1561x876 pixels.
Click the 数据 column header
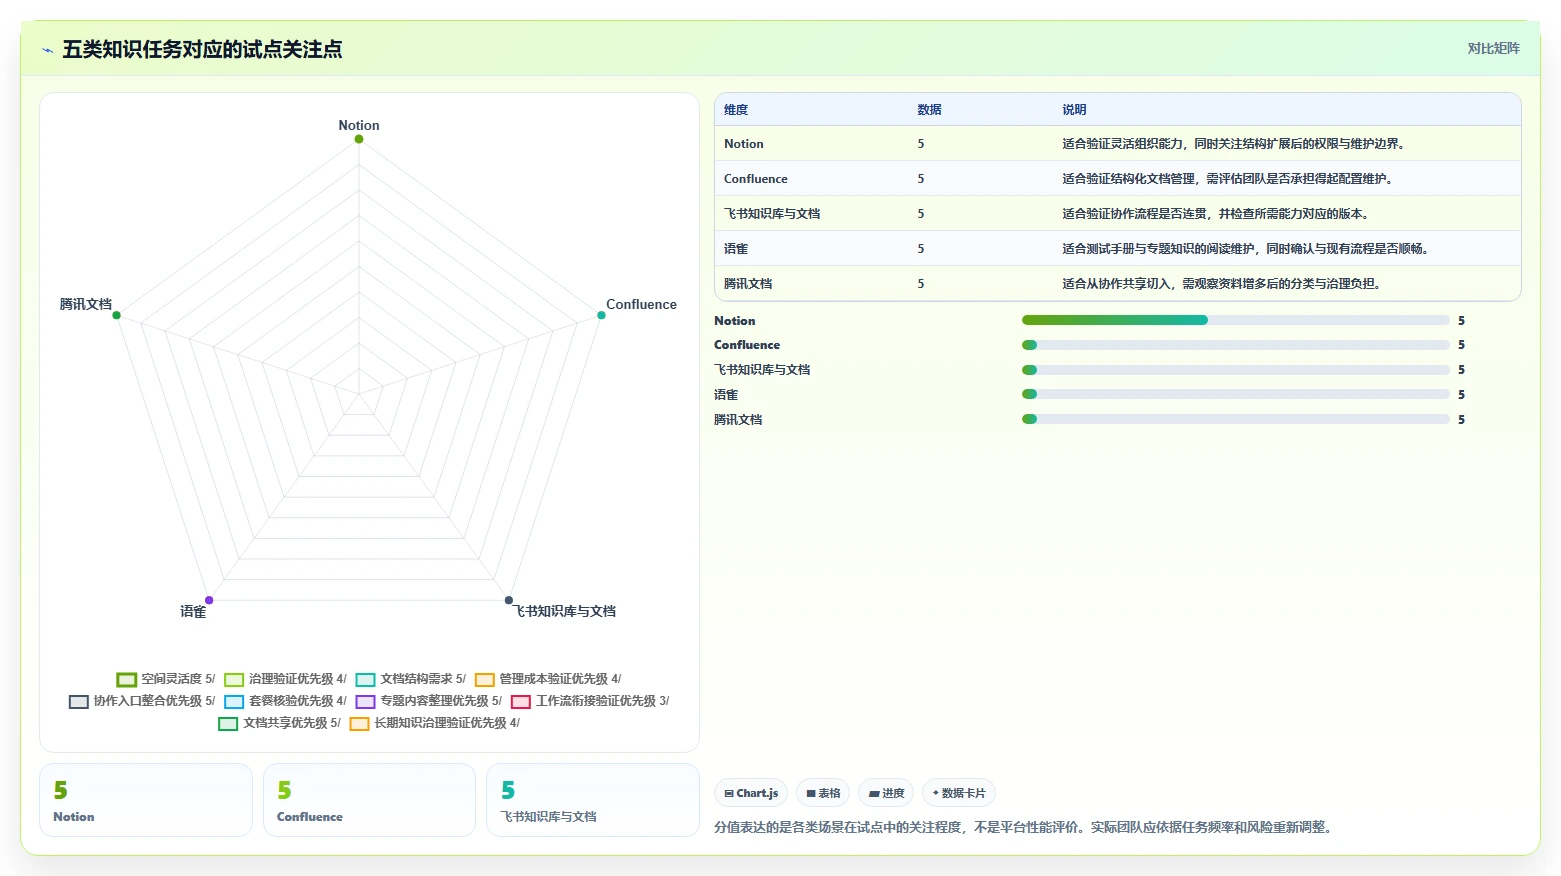930,110
